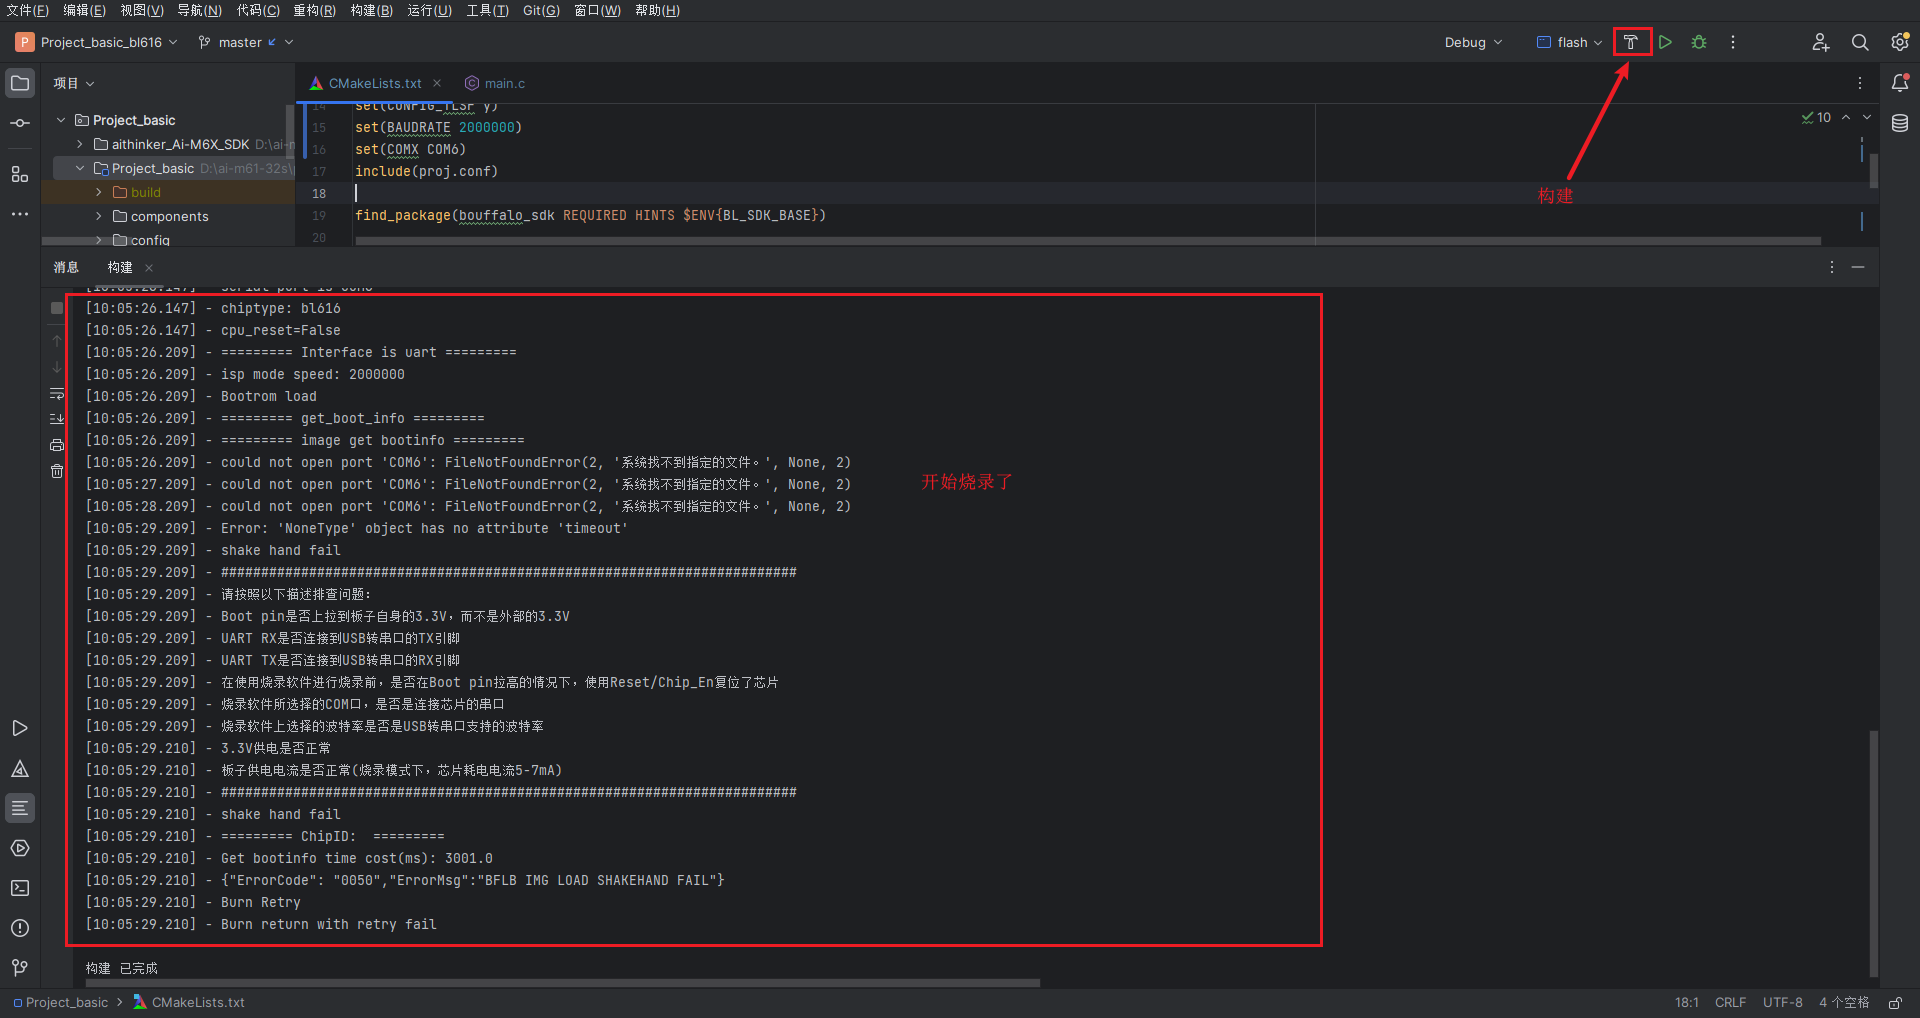
Task: Open the 重构 menu
Action: (314, 10)
